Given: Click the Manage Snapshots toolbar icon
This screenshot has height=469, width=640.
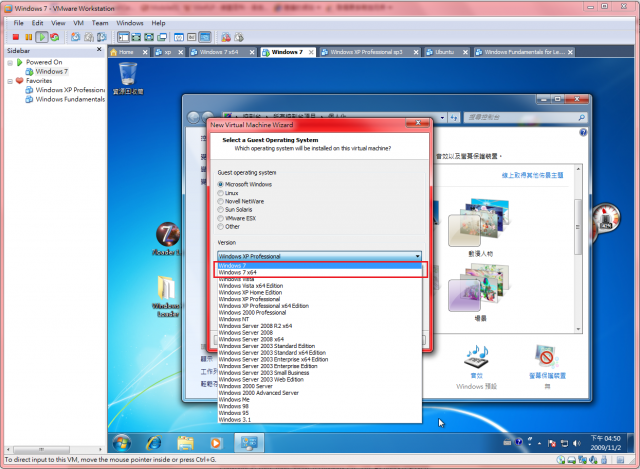Looking at the screenshot, I should 102,37.
